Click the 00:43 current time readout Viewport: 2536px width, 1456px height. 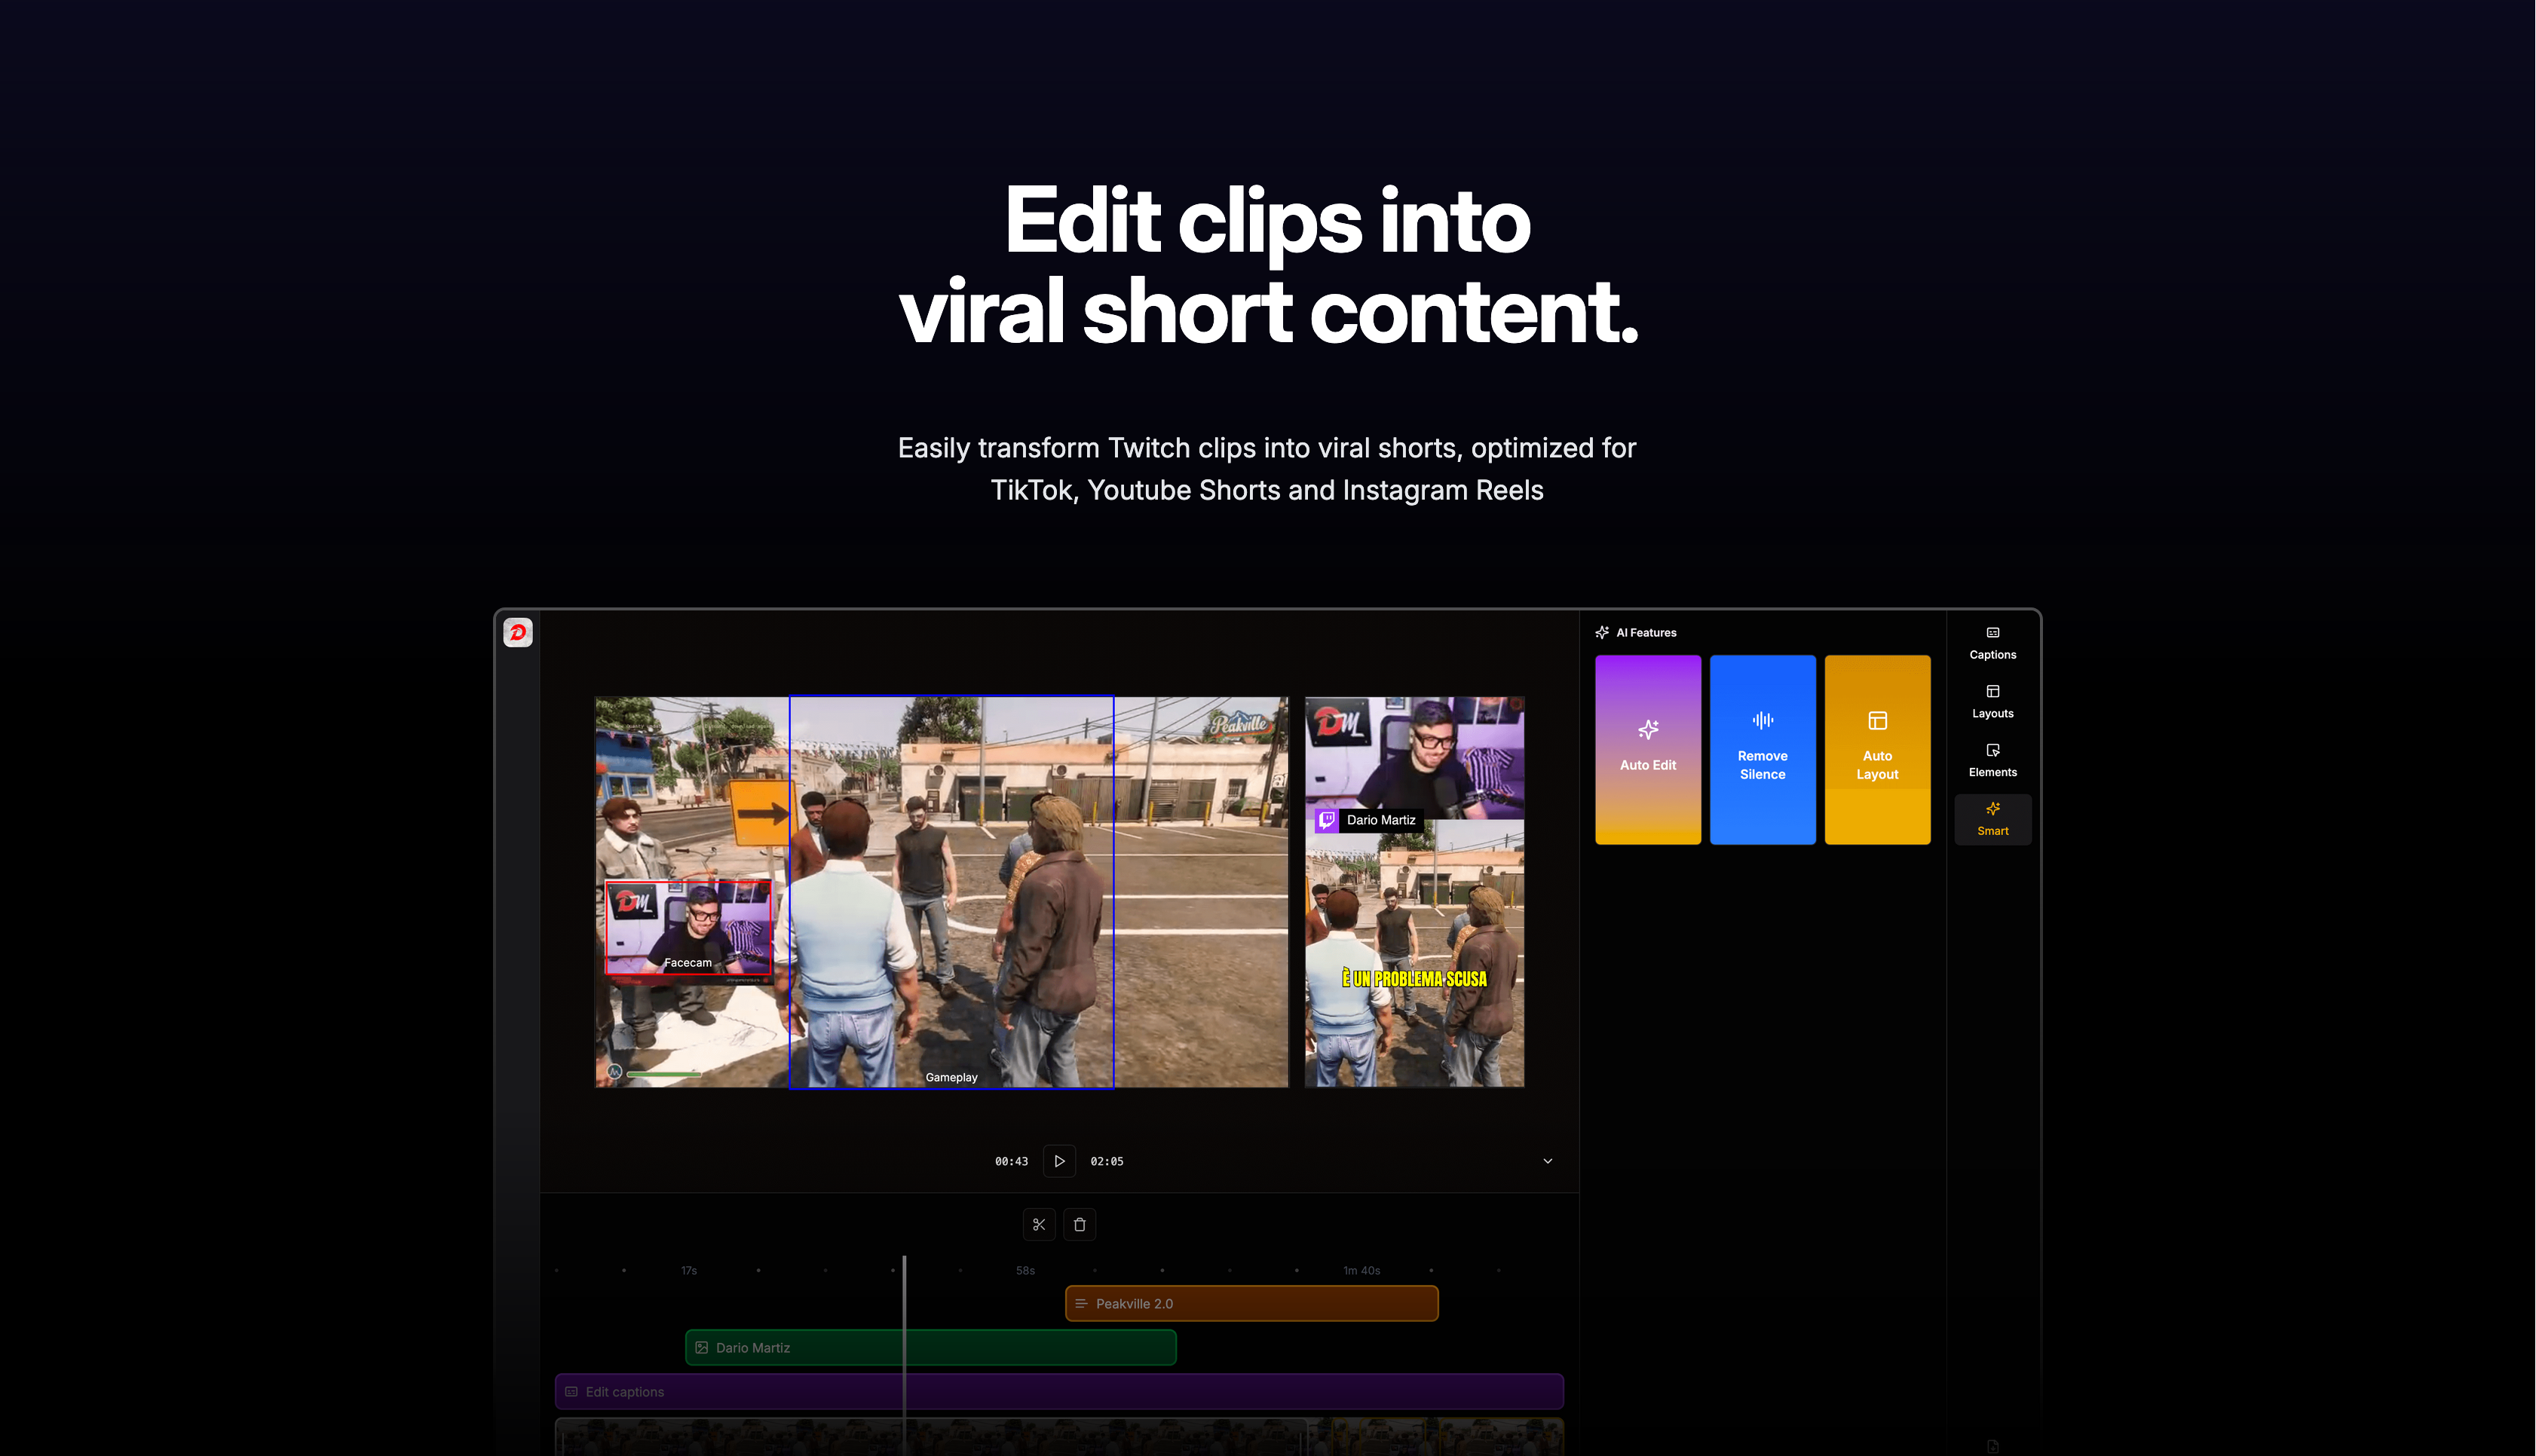click(x=1011, y=1161)
